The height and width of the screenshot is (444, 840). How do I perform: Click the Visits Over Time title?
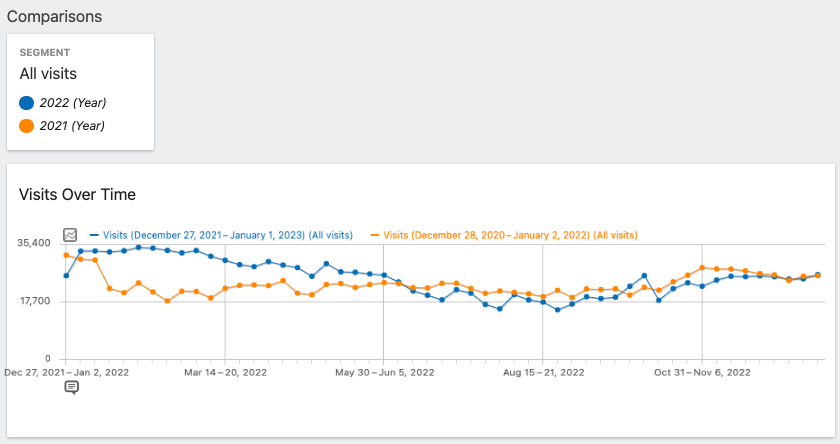click(77, 195)
